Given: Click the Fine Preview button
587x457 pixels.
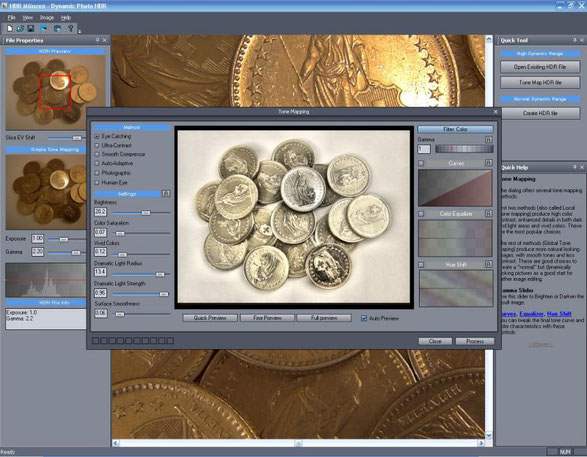Looking at the screenshot, I should coord(267,318).
